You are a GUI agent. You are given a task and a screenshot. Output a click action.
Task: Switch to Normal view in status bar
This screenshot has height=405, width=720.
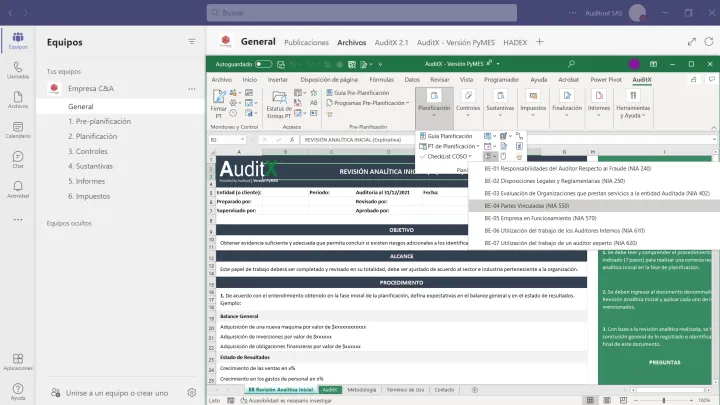pos(590,400)
